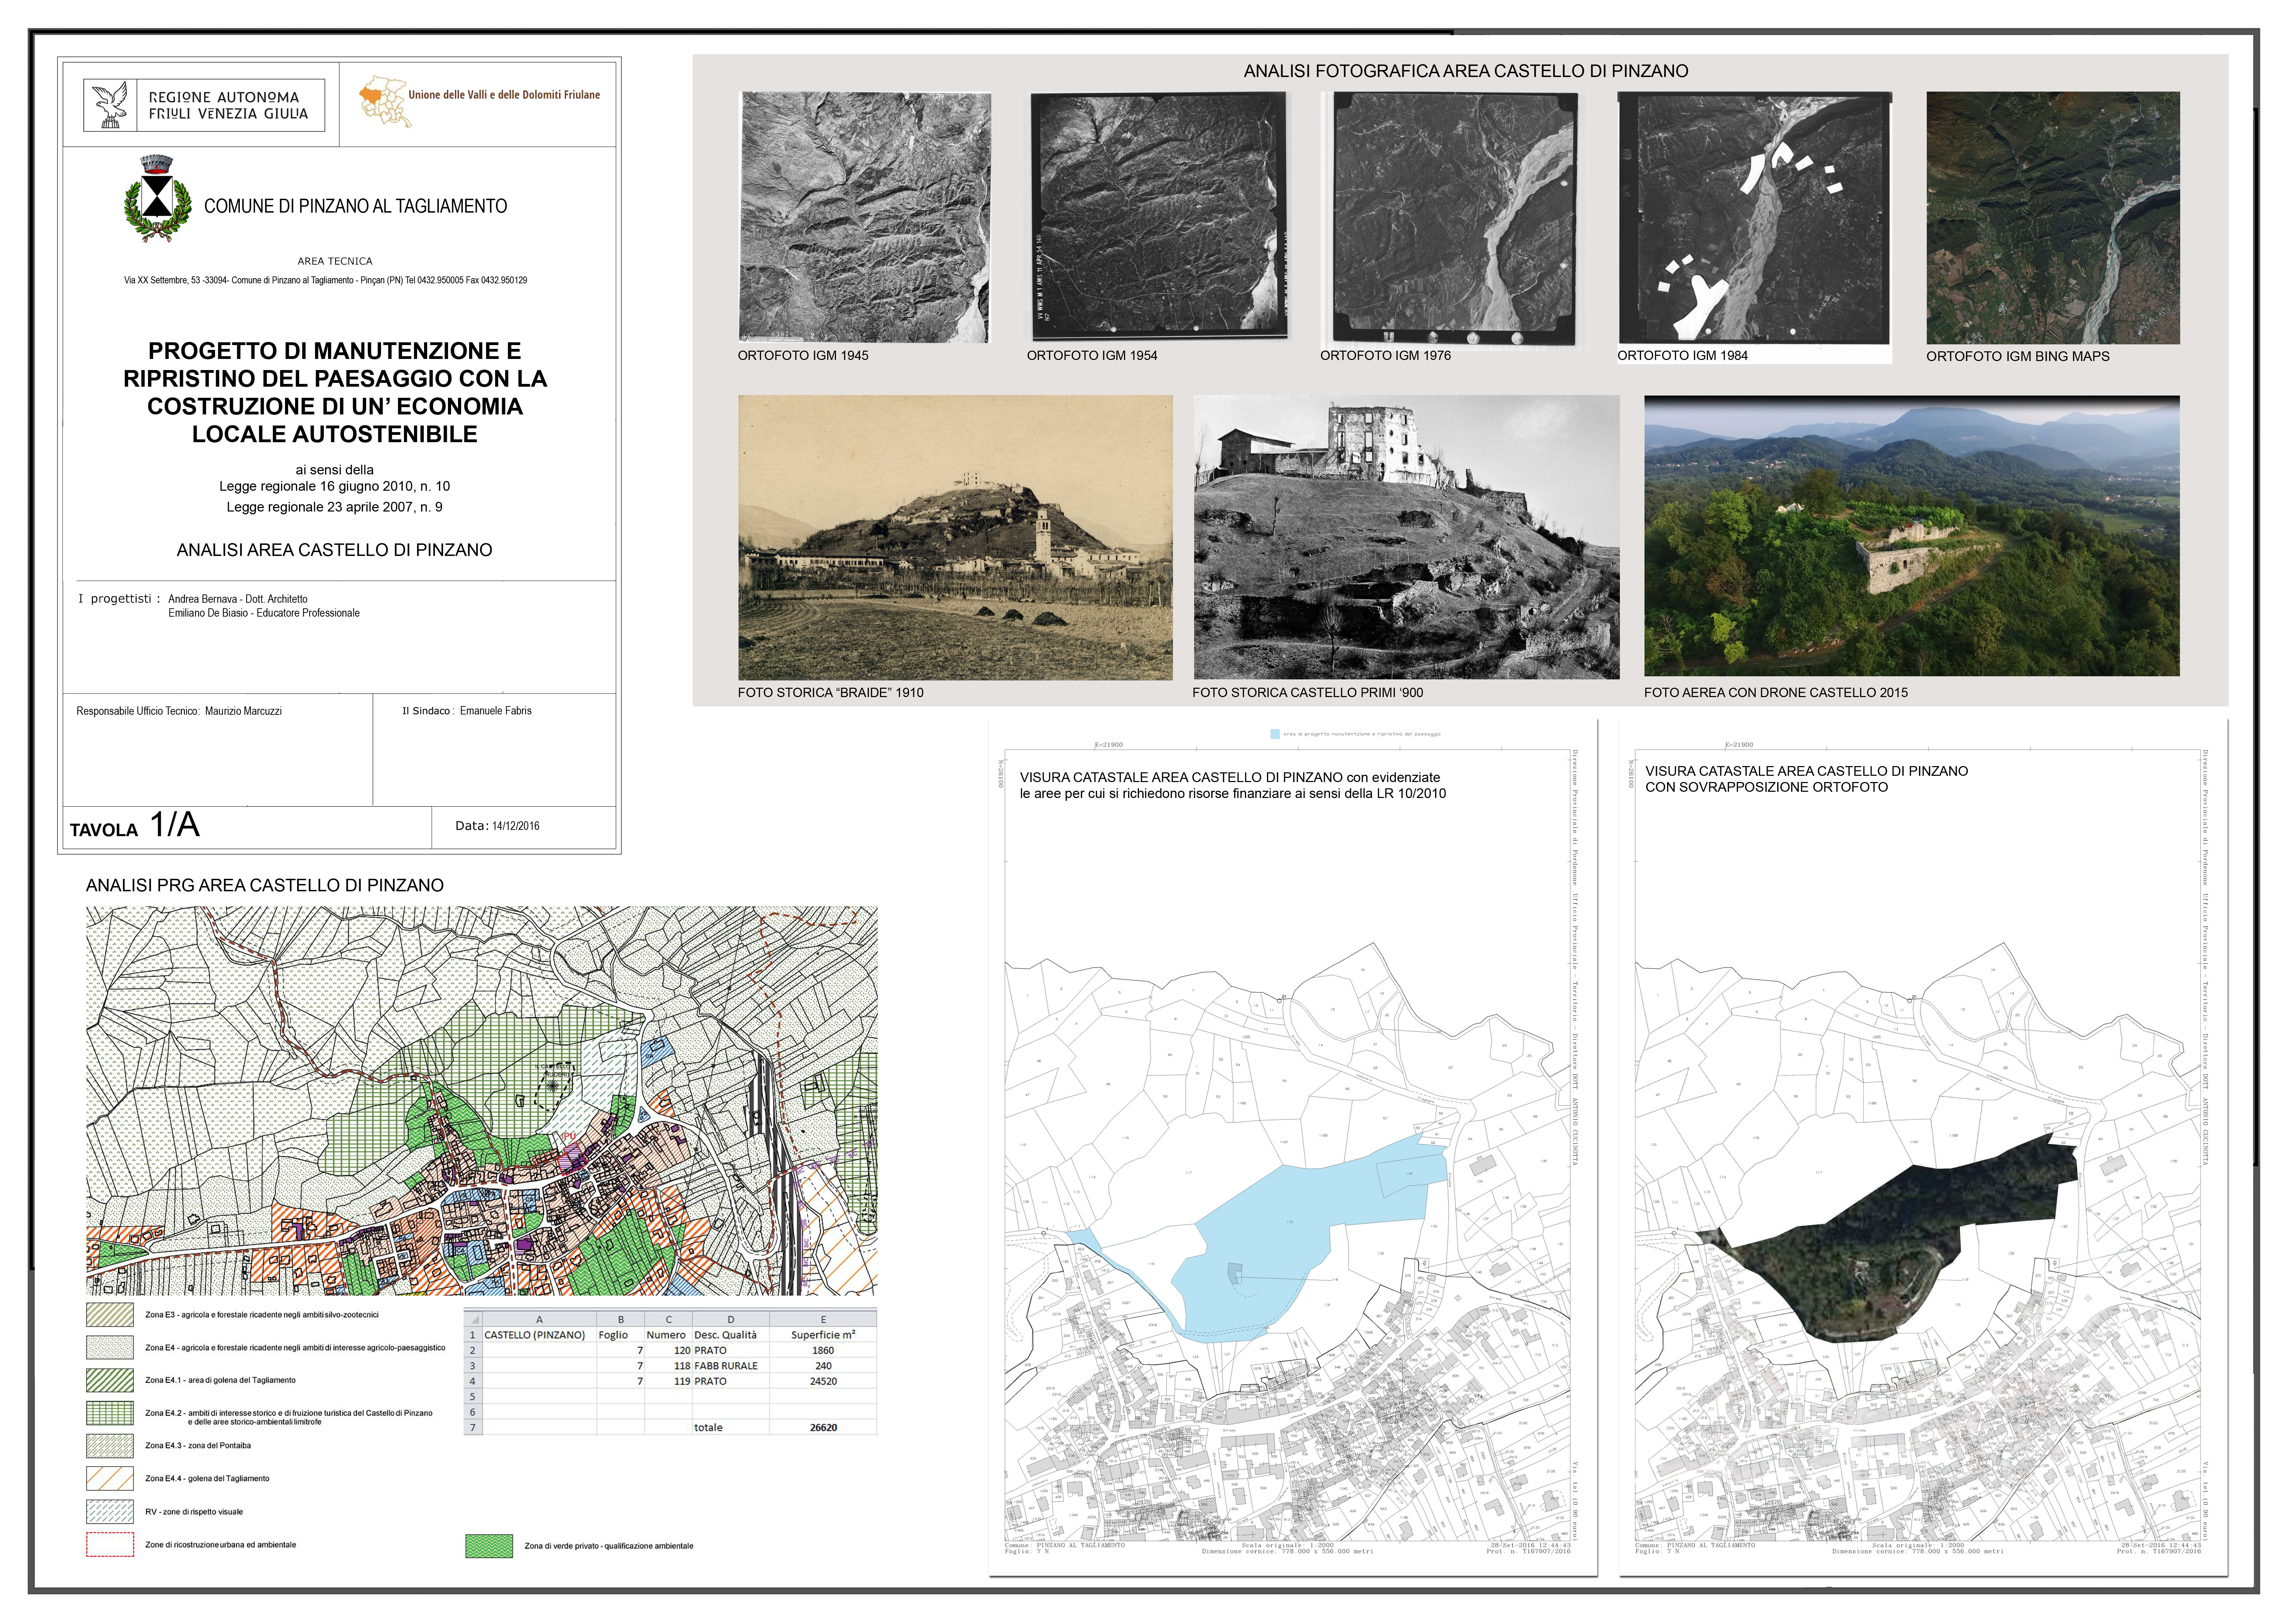Image resolution: width=2296 pixels, height=1622 pixels.
Task: Click the FOTO STORICA "BRAIDE" 1910 caption
Action: 831,692
